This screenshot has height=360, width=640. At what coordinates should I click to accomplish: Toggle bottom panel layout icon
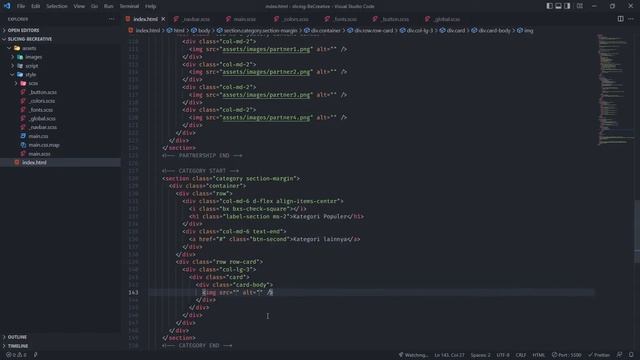[558, 6]
